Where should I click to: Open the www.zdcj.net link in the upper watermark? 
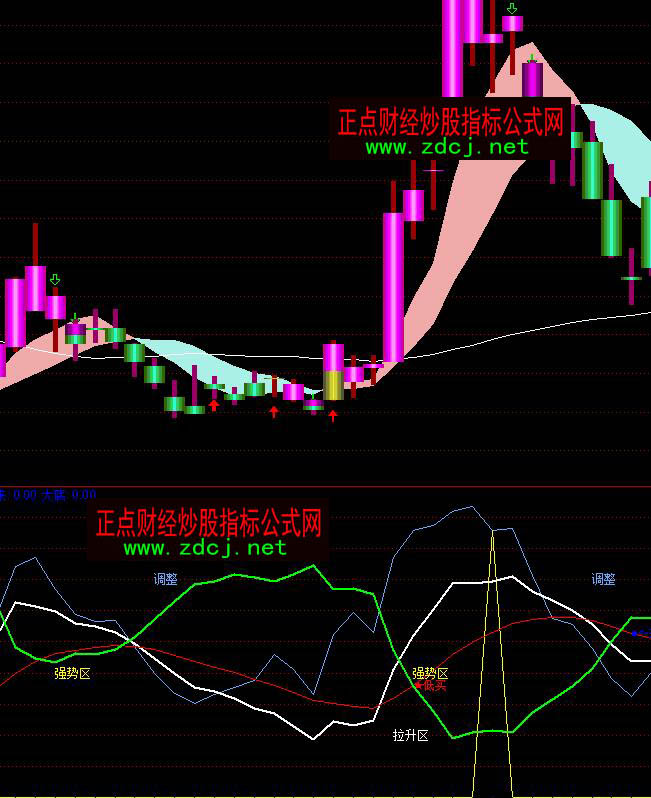446,147
